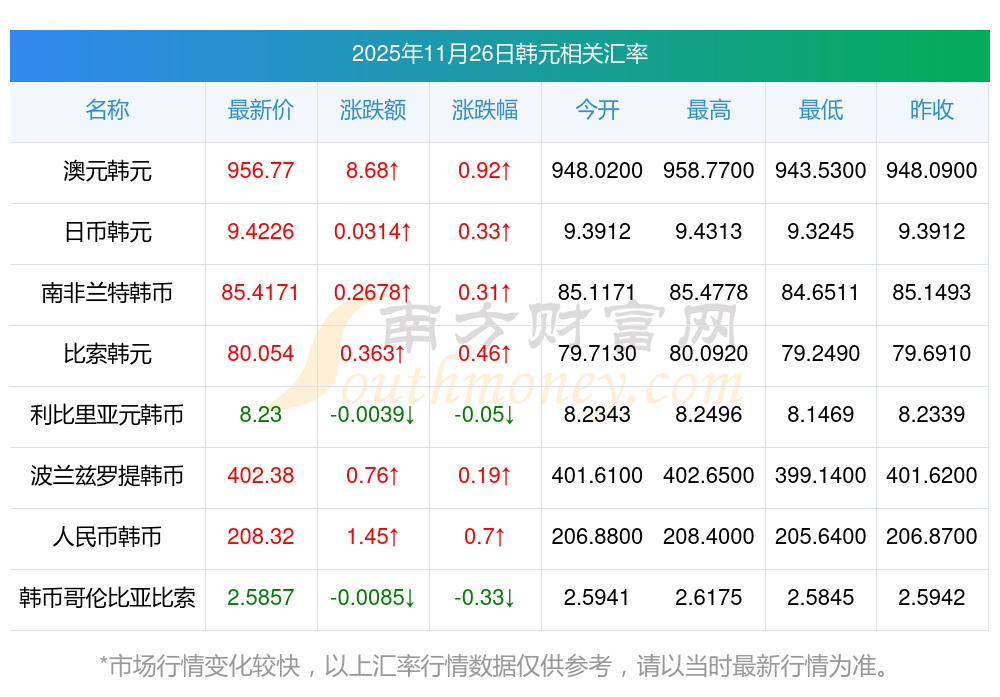Viewport: 1000px width, 697px height.
Task: Click the change amount 0.76↑
Action: coord(372,476)
